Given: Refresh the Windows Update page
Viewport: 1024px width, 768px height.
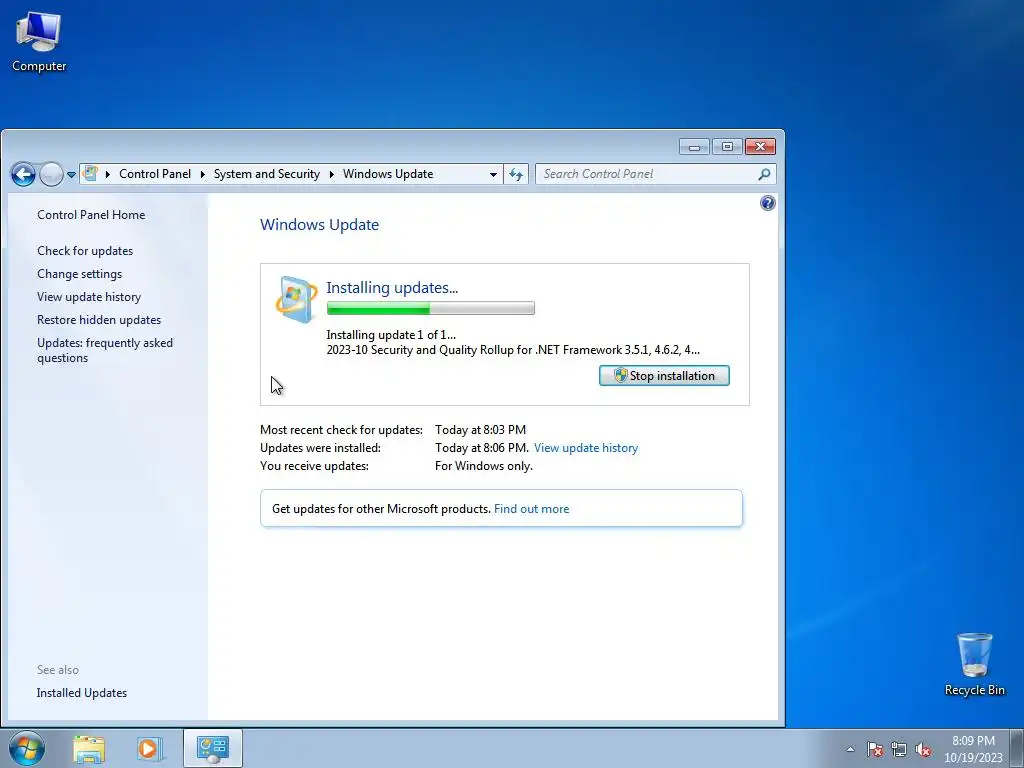Looking at the screenshot, I should [x=516, y=174].
